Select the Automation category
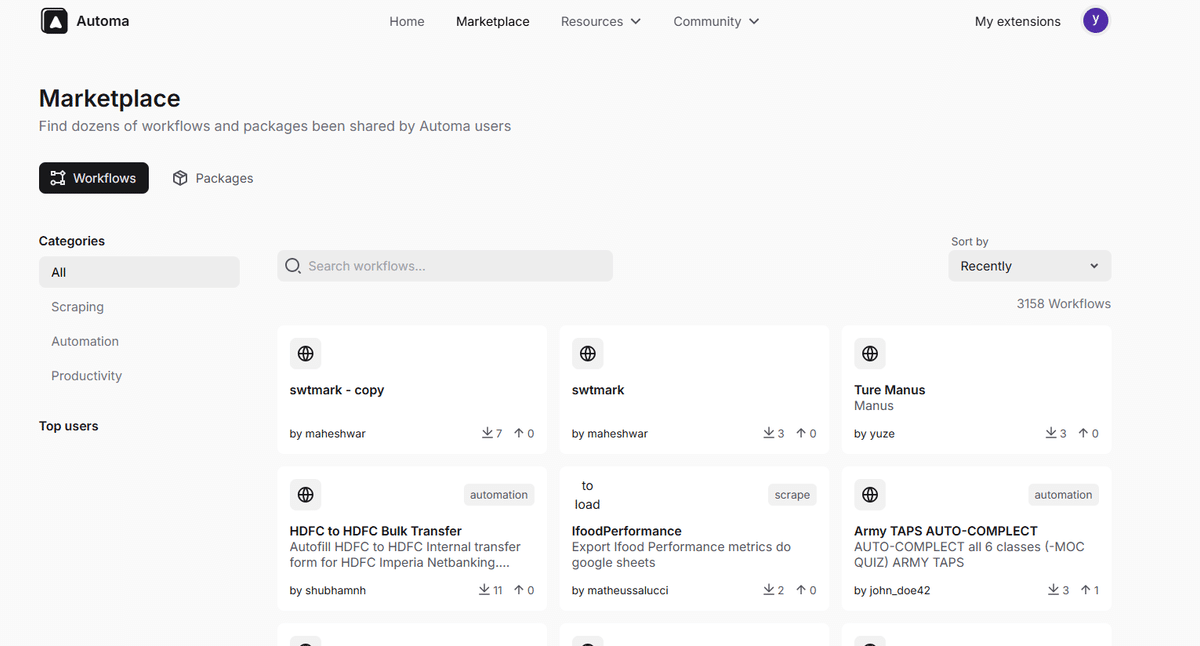The height and width of the screenshot is (646, 1200). point(85,341)
